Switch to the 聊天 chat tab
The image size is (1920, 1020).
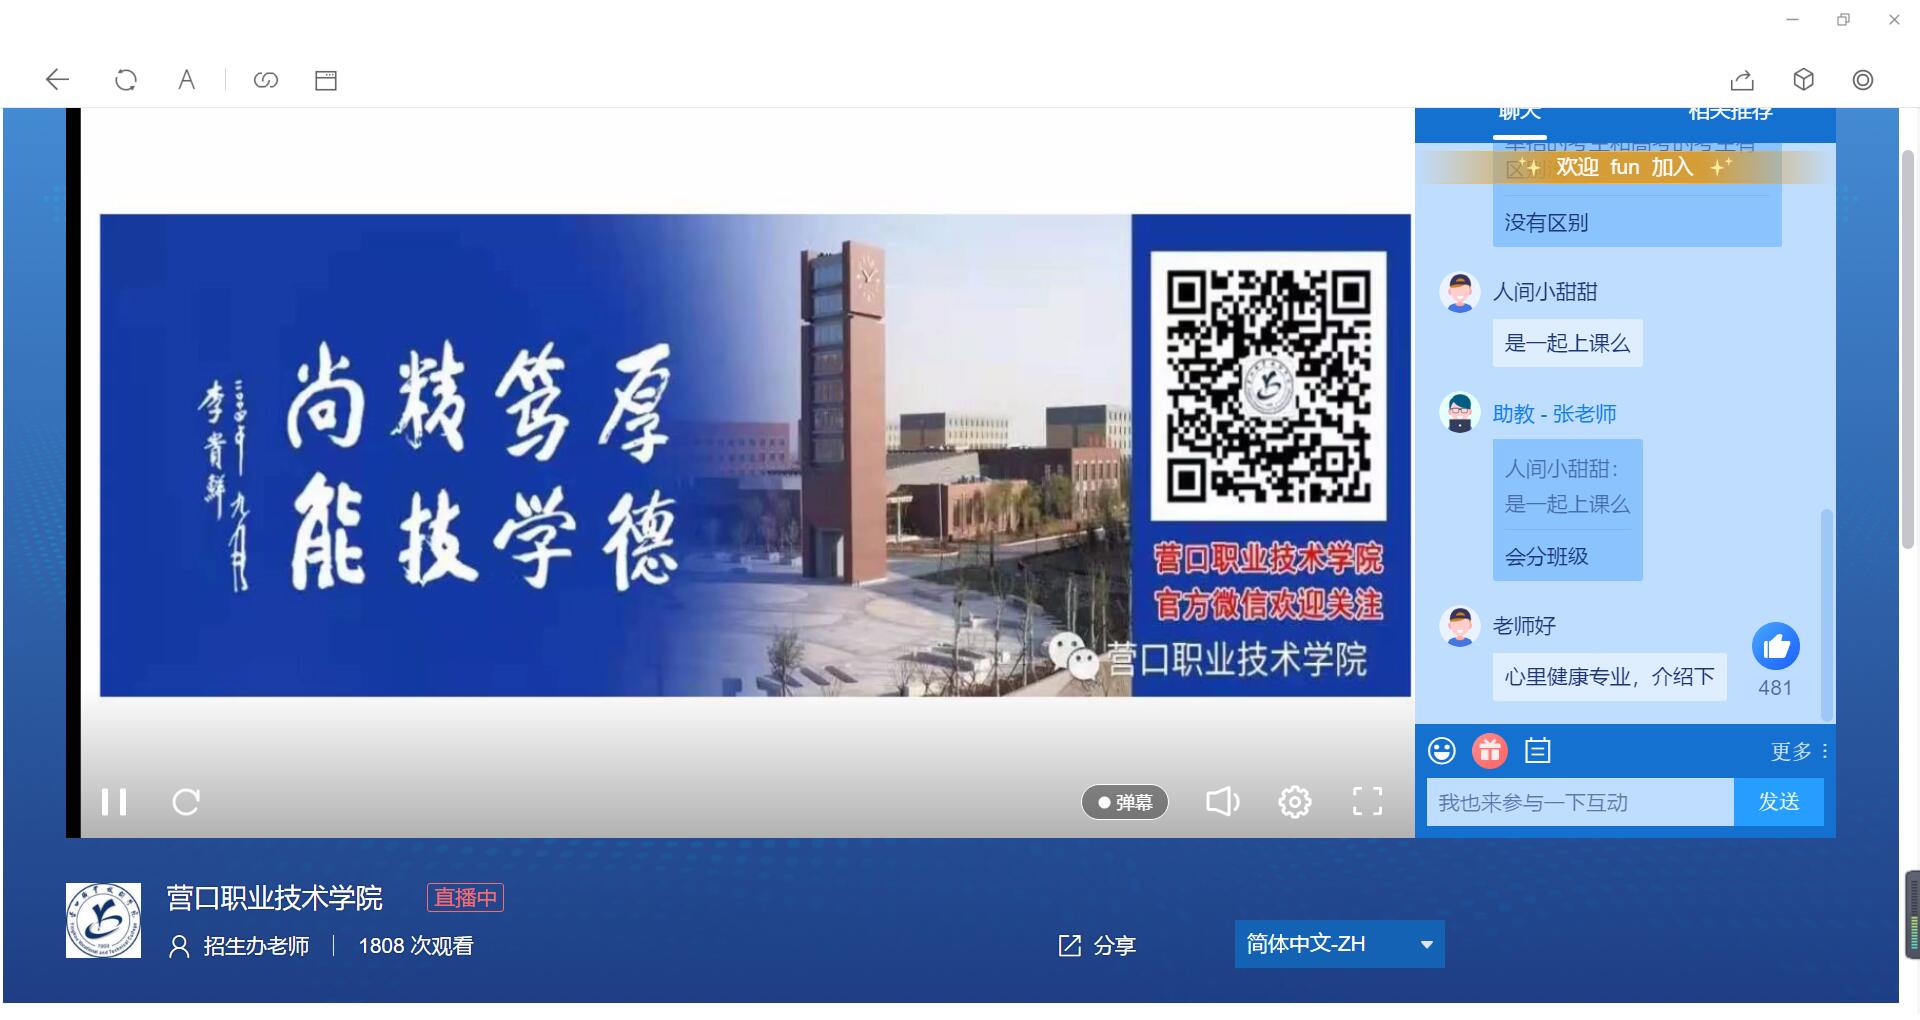tap(1520, 113)
